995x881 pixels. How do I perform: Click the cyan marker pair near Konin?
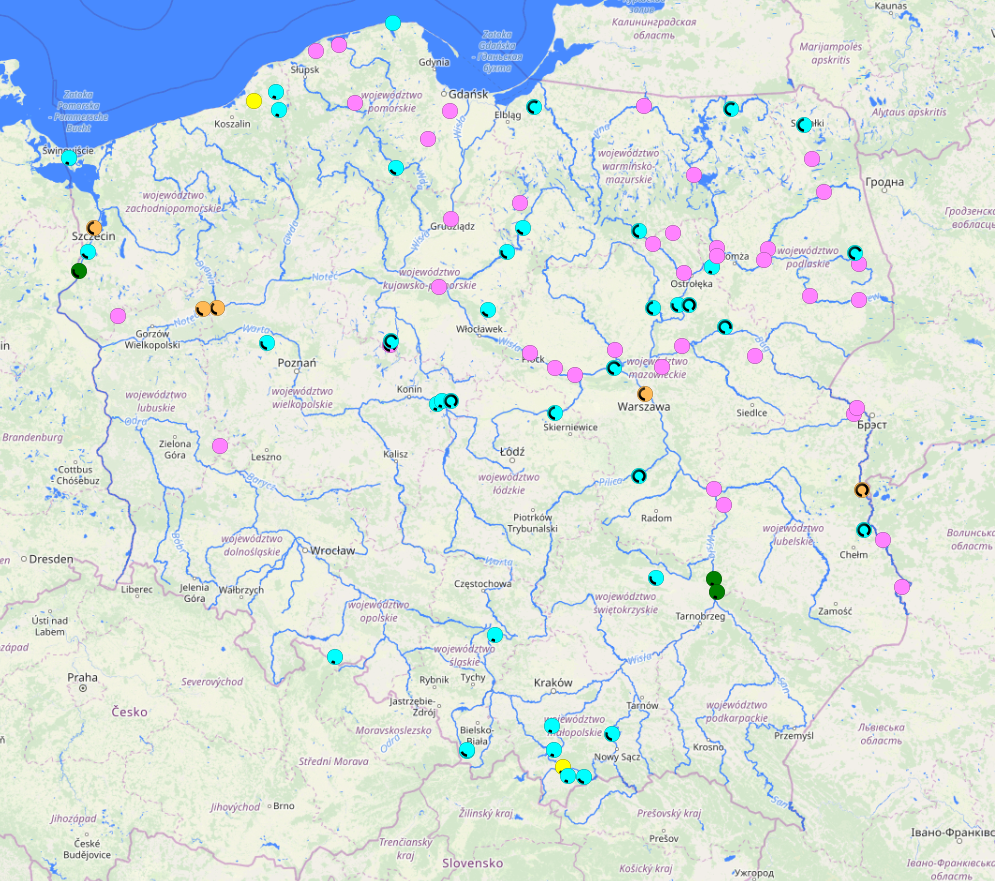click(440, 400)
